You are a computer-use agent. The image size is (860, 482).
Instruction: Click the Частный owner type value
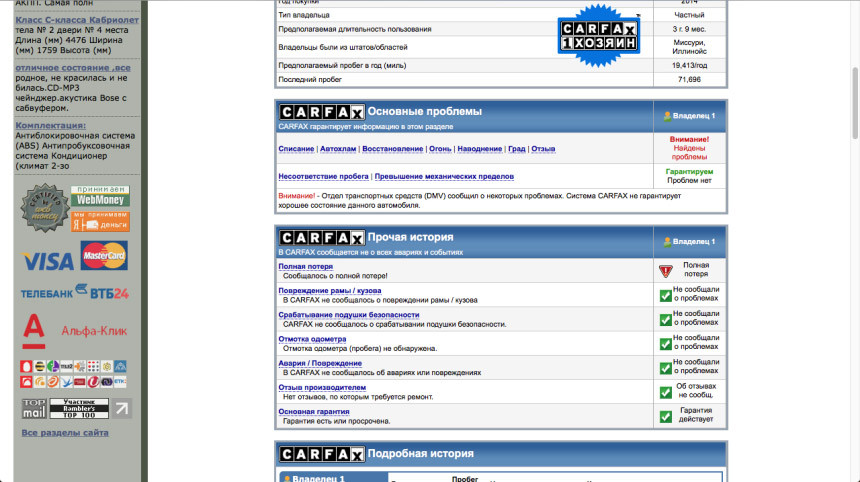pos(689,15)
